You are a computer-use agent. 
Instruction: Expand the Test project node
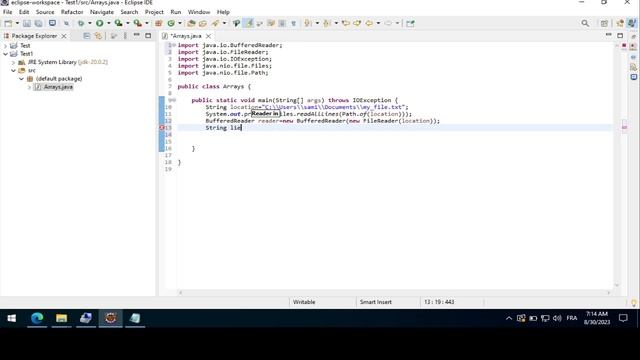(5, 46)
